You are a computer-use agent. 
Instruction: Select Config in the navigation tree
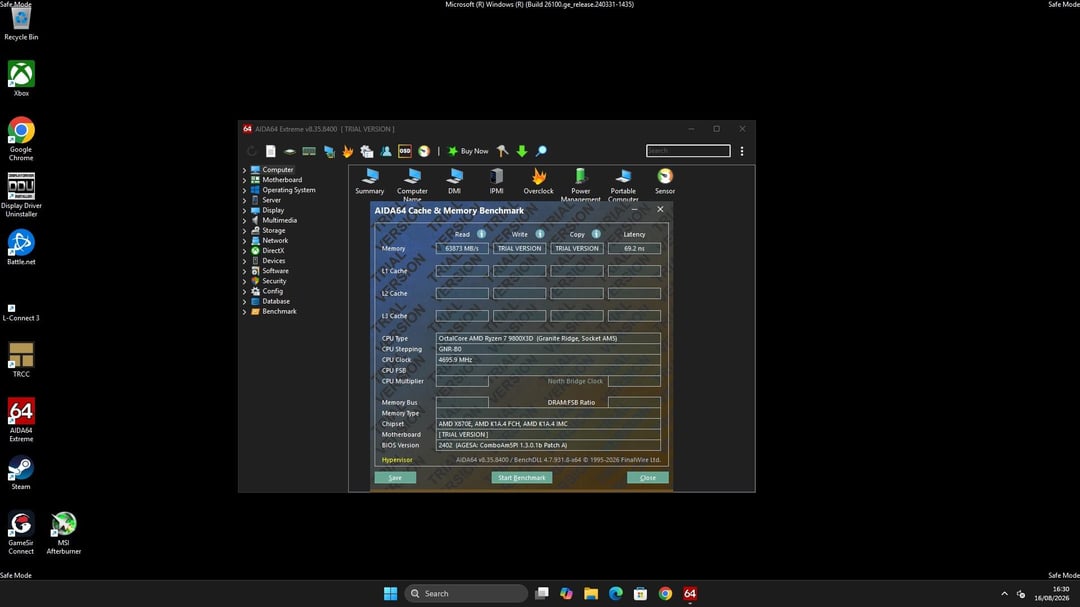272,291
